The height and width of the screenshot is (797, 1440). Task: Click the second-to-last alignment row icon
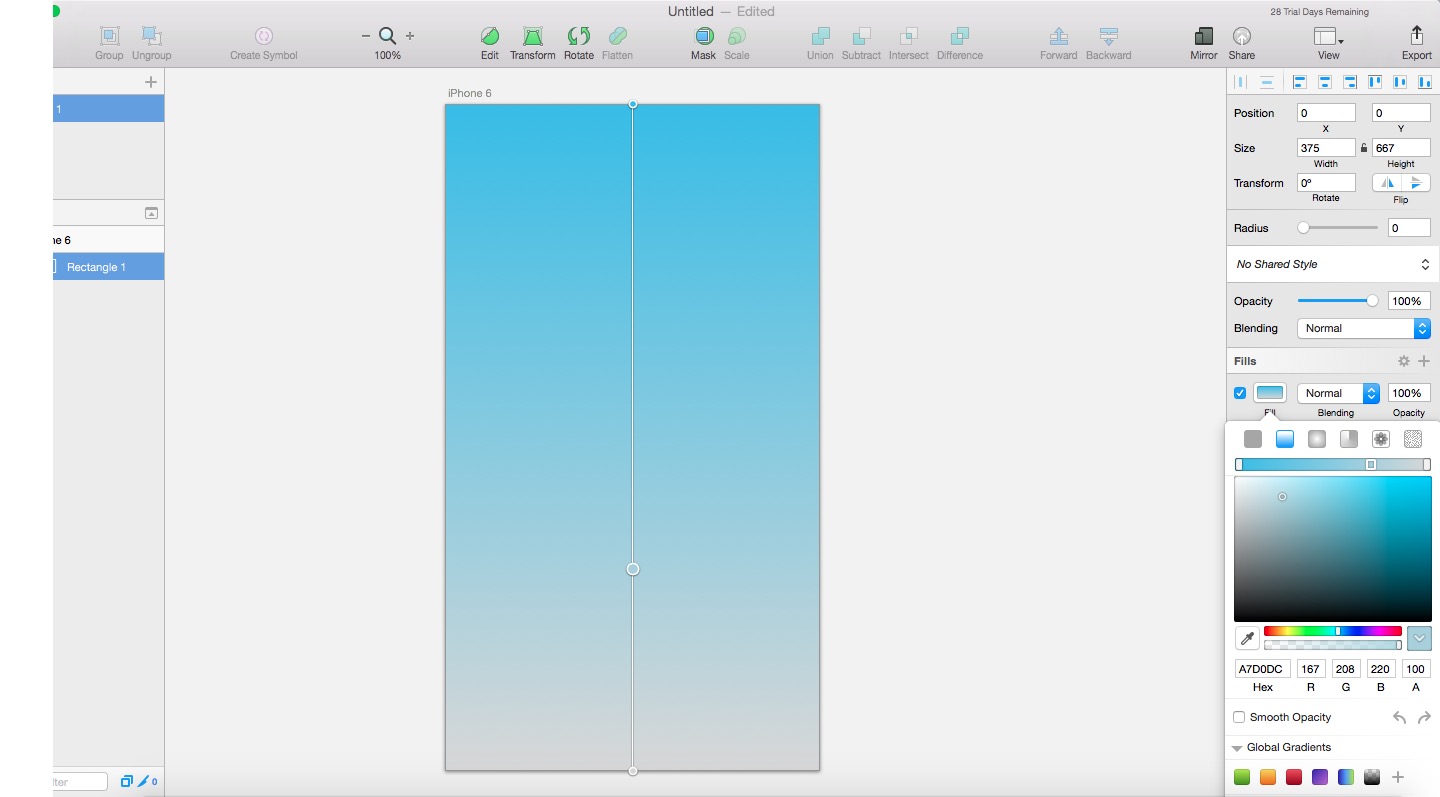[x=1400, y=82]
